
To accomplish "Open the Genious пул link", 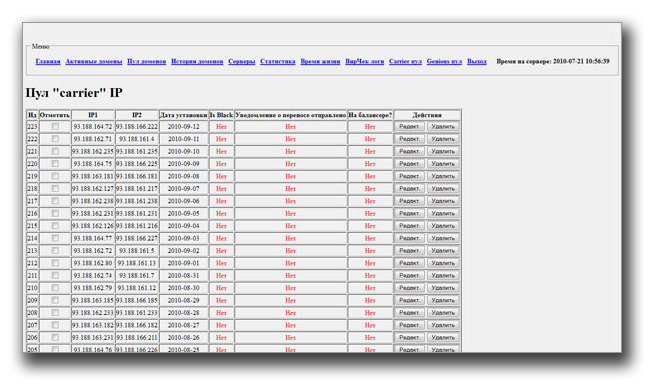I will [444, 61].
